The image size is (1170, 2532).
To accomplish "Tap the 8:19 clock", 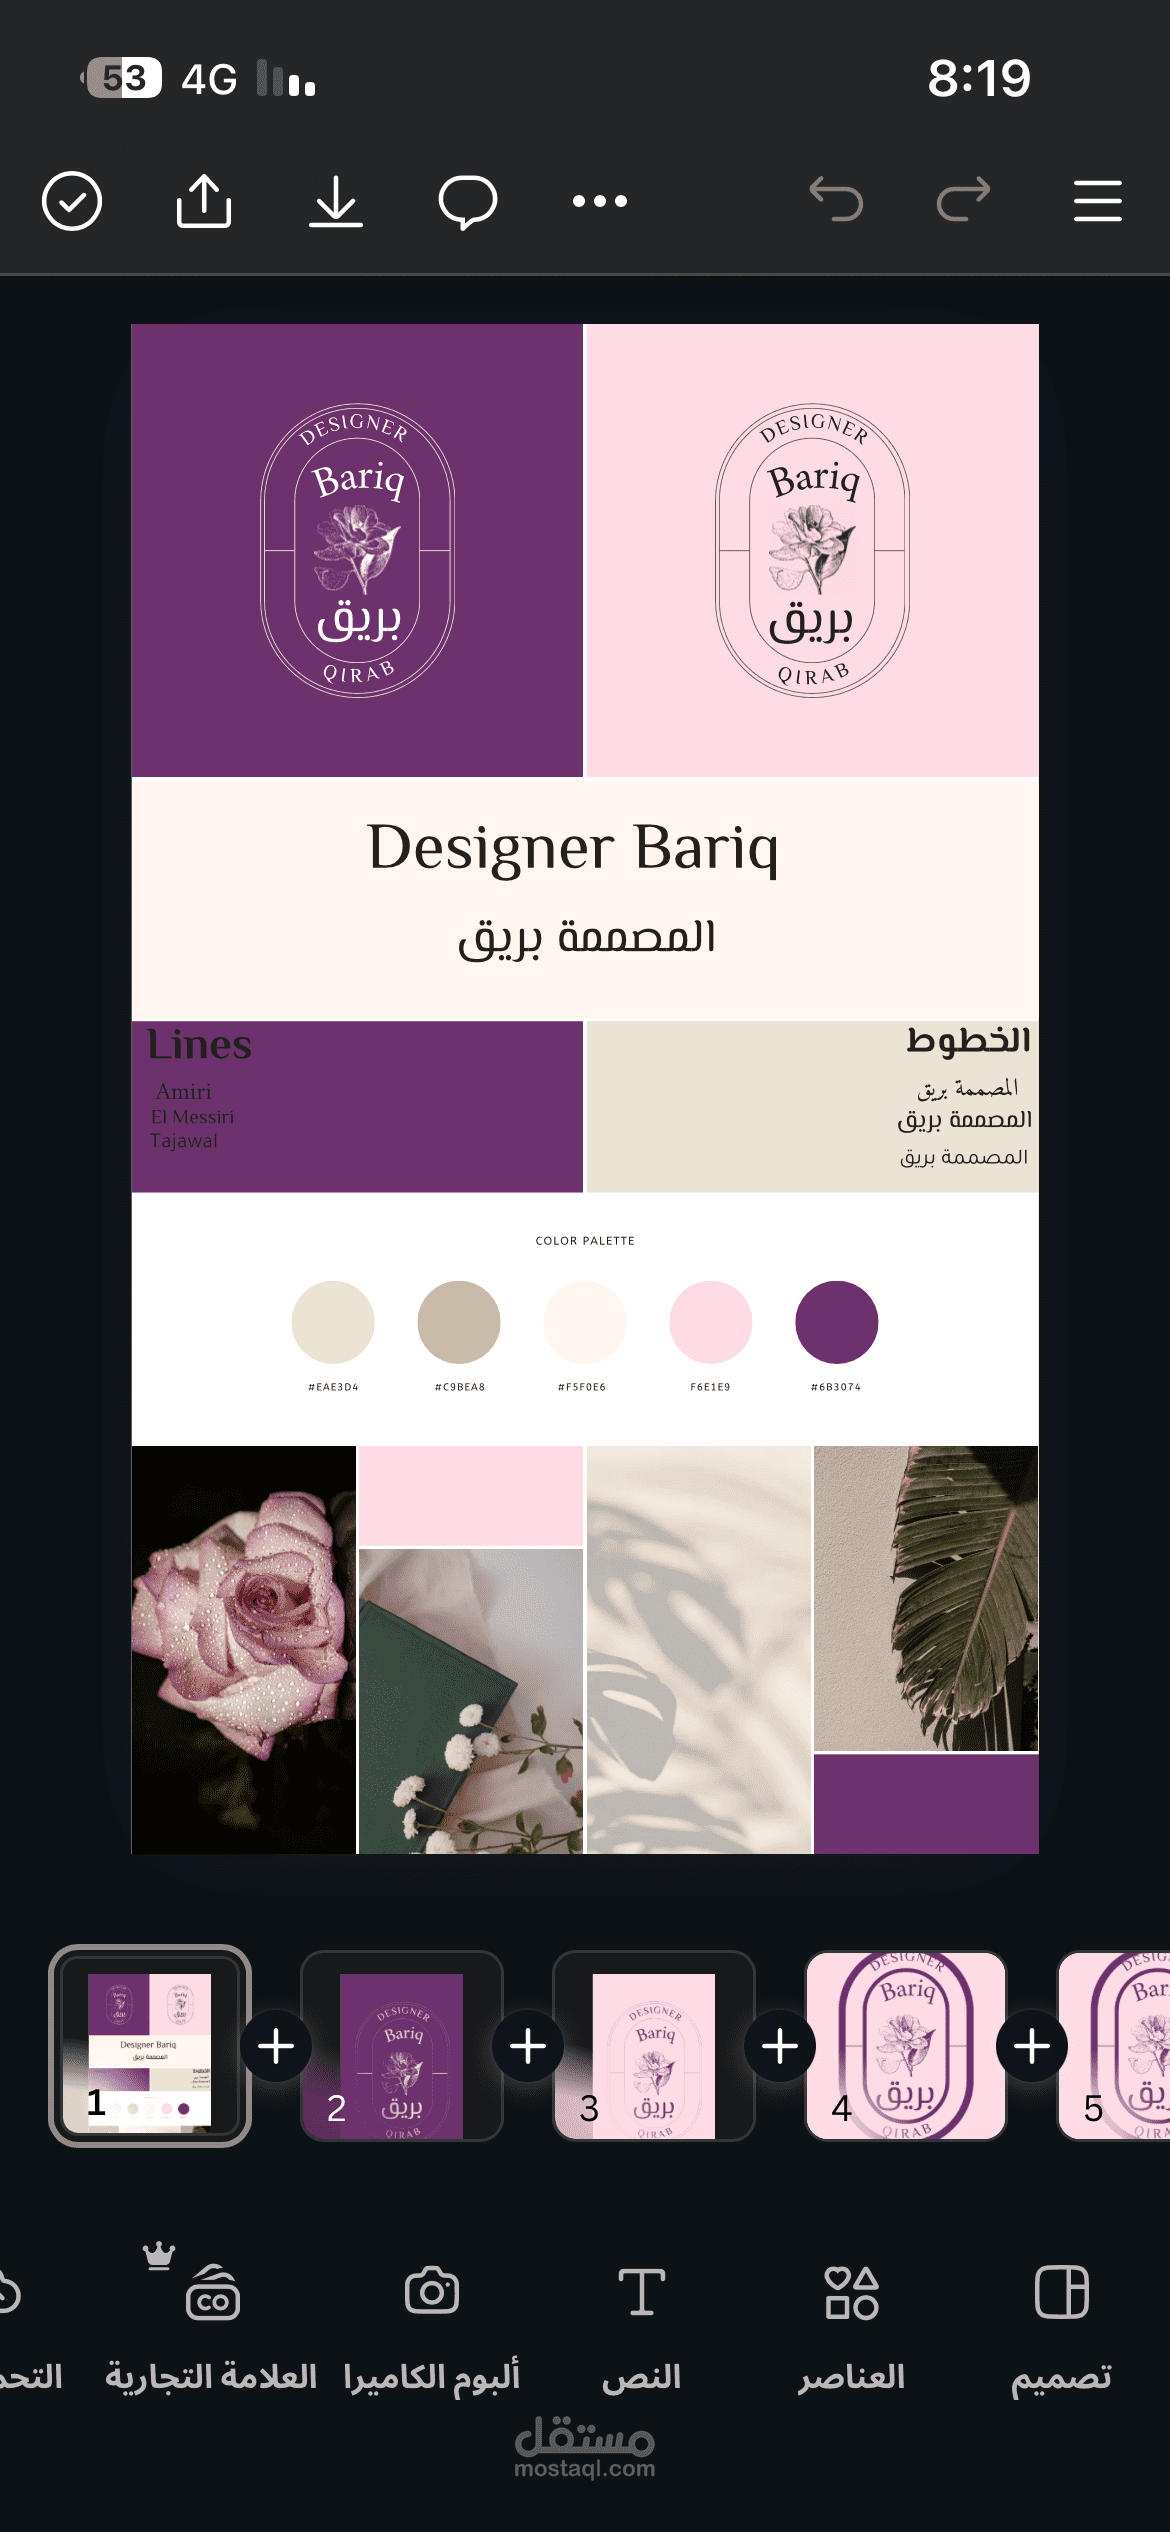I will pos(979,78).
